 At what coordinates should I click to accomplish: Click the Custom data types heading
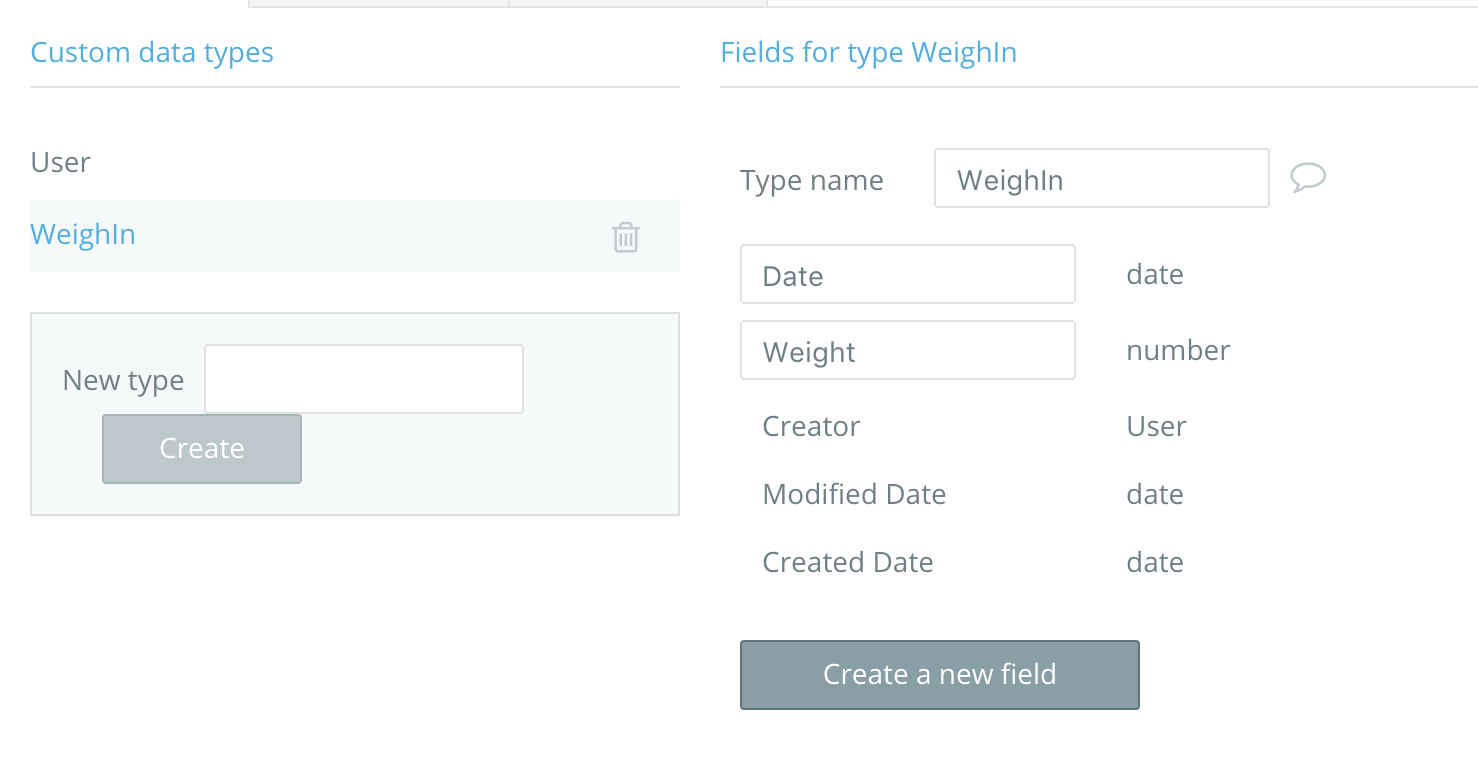click(152, 52)
